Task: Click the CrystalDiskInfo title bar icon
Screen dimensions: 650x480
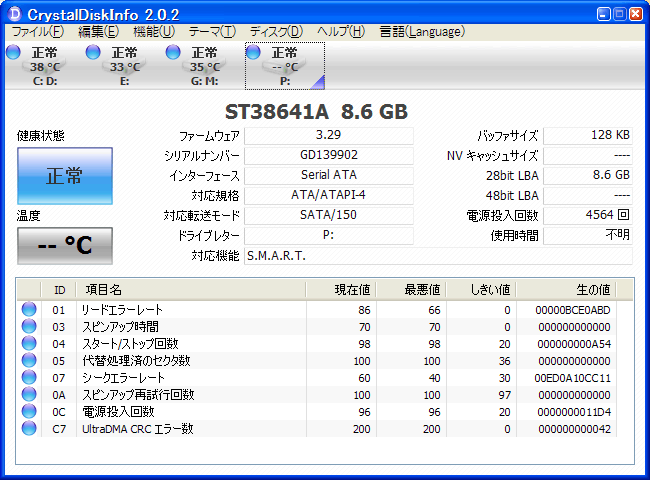Action: coord(14,14)
